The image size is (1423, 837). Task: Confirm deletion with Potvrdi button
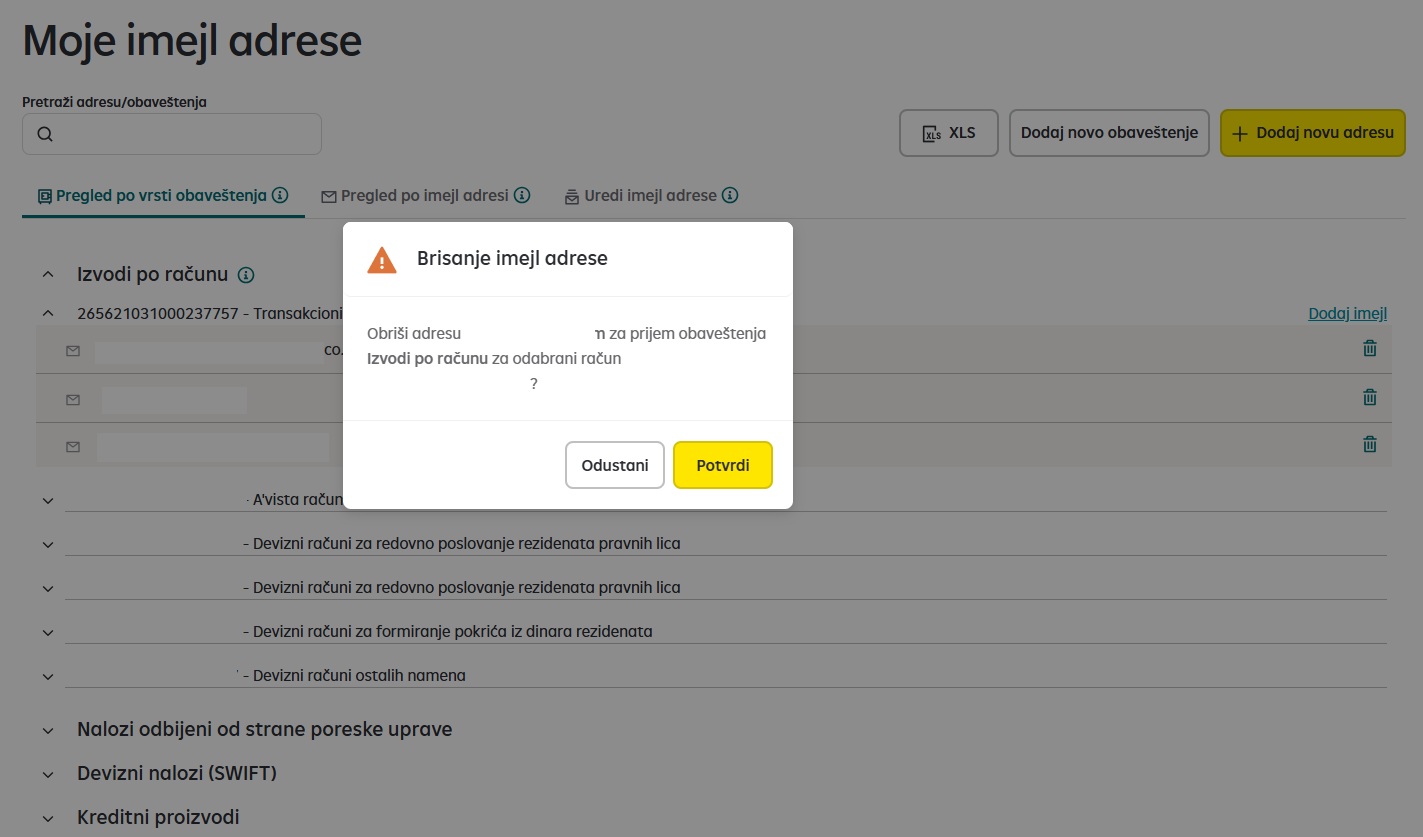[723, 465]
